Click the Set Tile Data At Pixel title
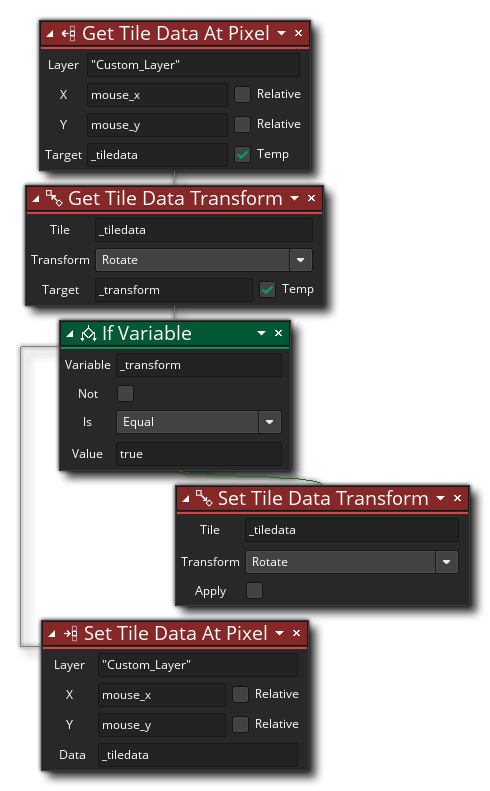 coord(176,634)
